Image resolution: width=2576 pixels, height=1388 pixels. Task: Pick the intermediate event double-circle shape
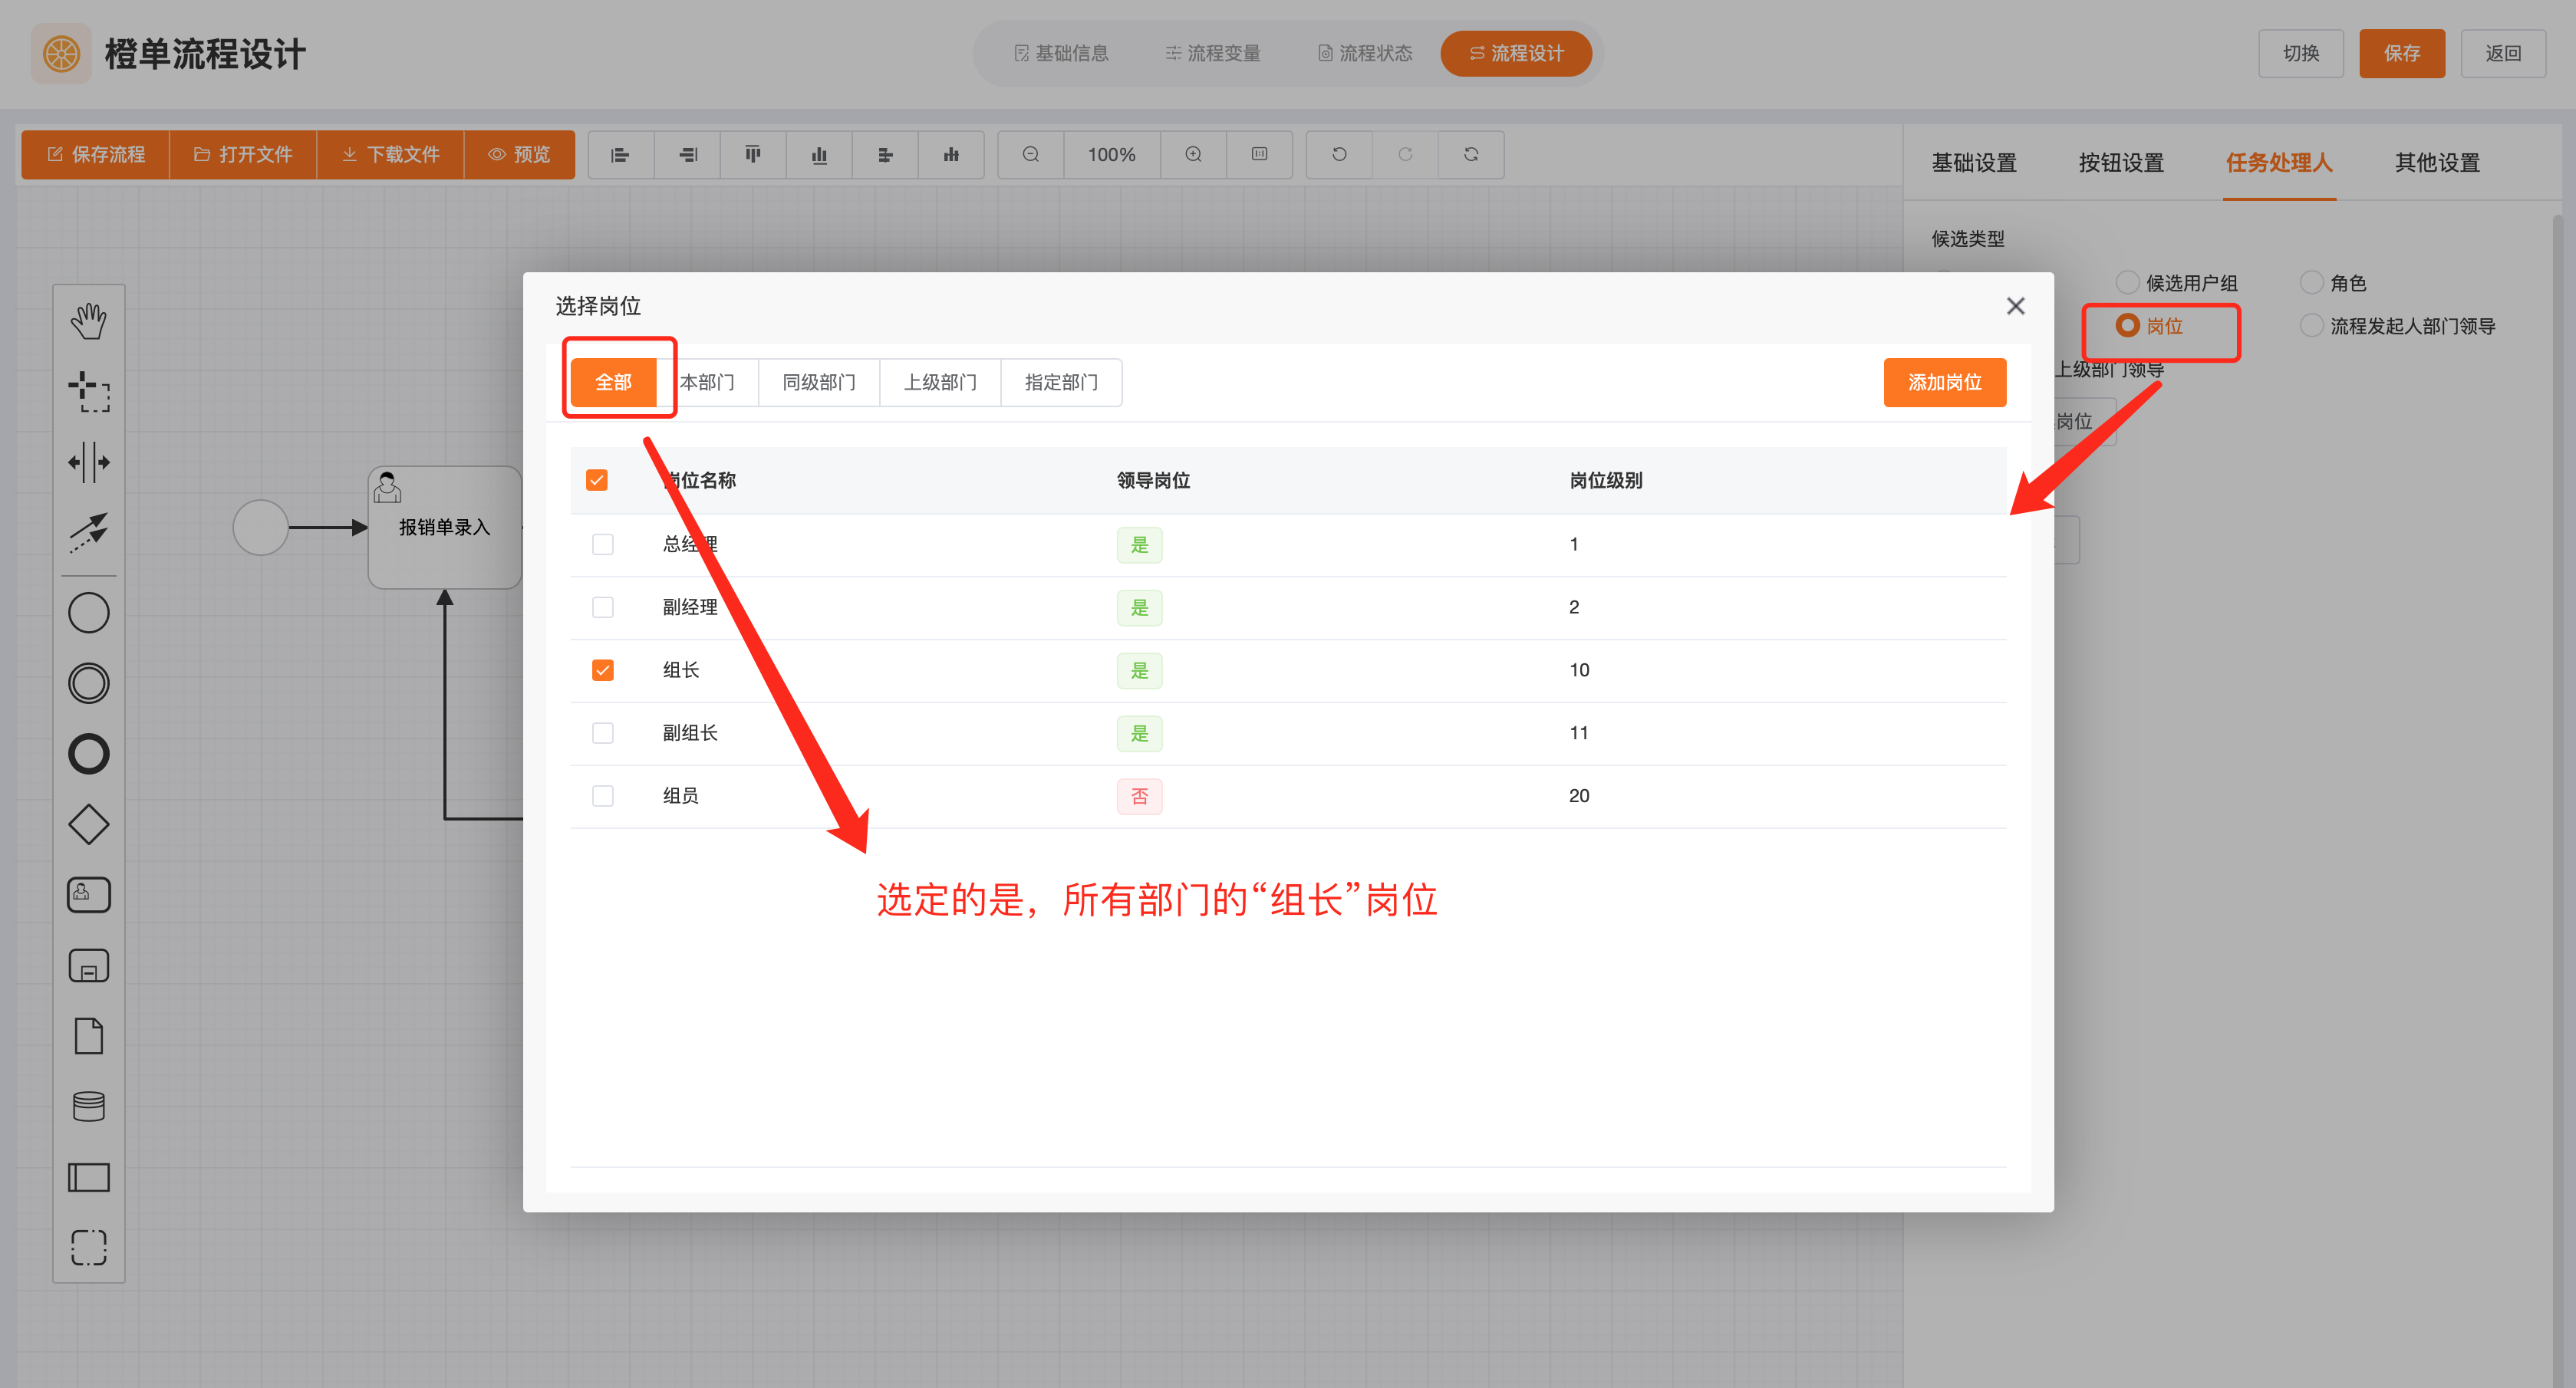coord(89,683)
